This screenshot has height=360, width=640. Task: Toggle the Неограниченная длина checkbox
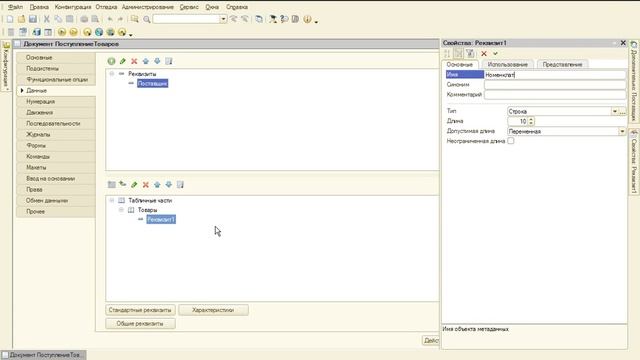coord(511,141)
